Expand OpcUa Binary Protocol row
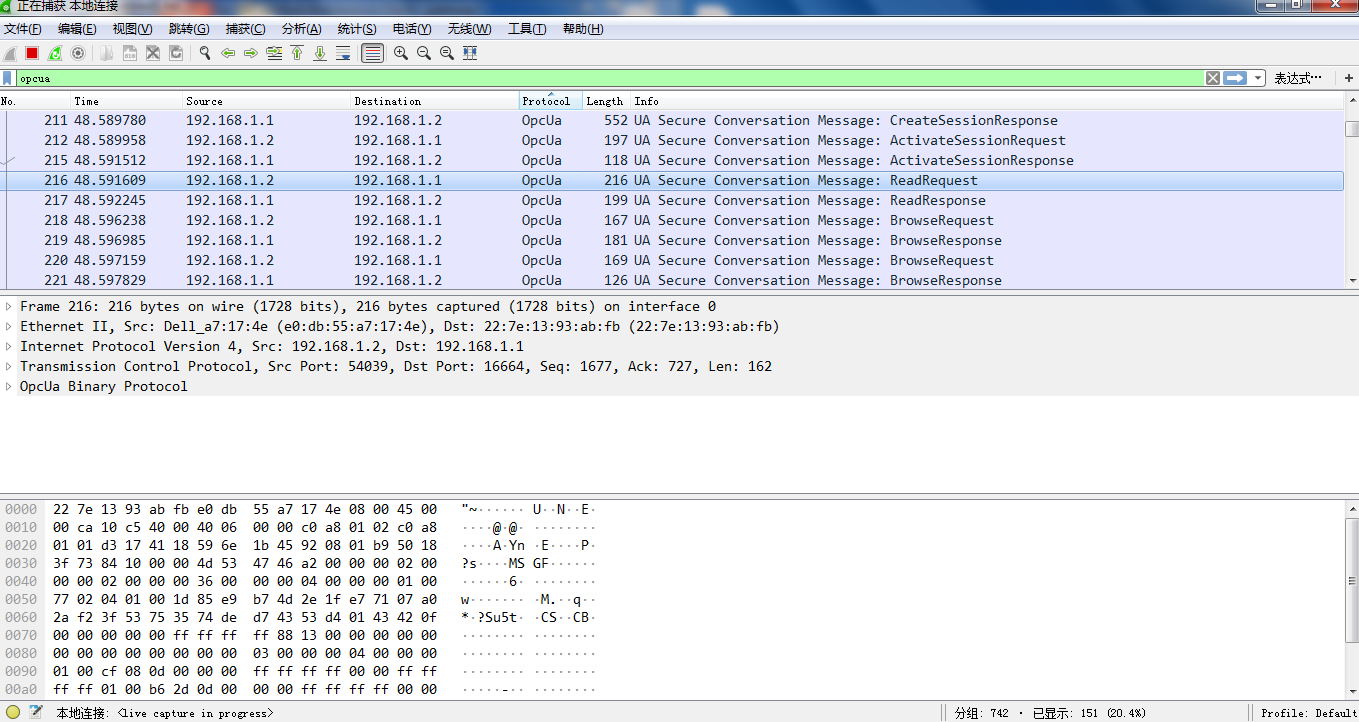 pyautogui.click(x=9, y=386)
